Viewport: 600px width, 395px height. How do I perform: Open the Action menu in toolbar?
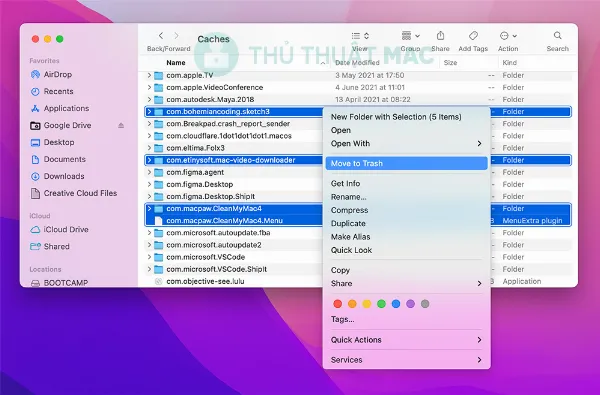[x=508, y=36]
